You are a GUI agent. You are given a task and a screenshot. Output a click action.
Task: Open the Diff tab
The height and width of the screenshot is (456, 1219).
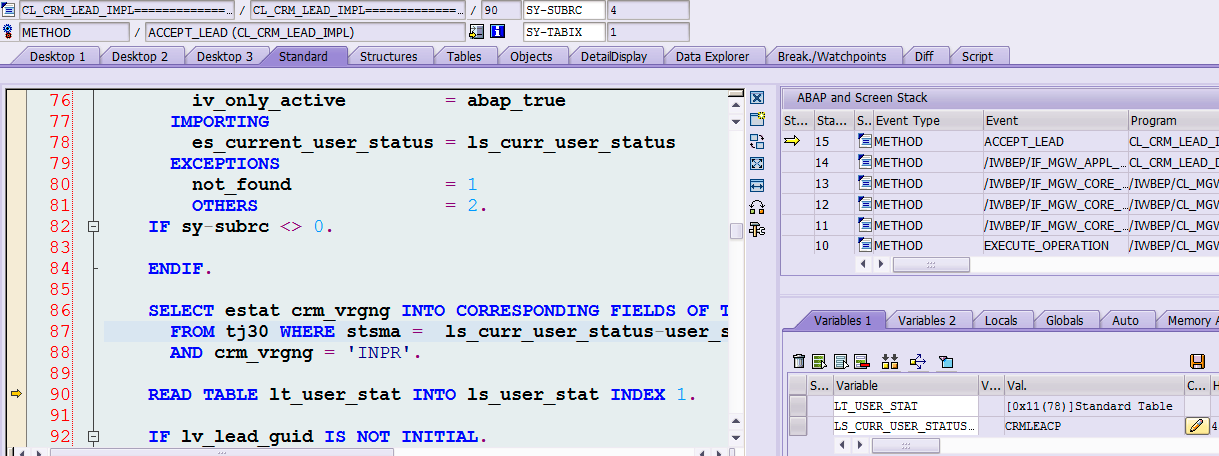click(924, 56)
